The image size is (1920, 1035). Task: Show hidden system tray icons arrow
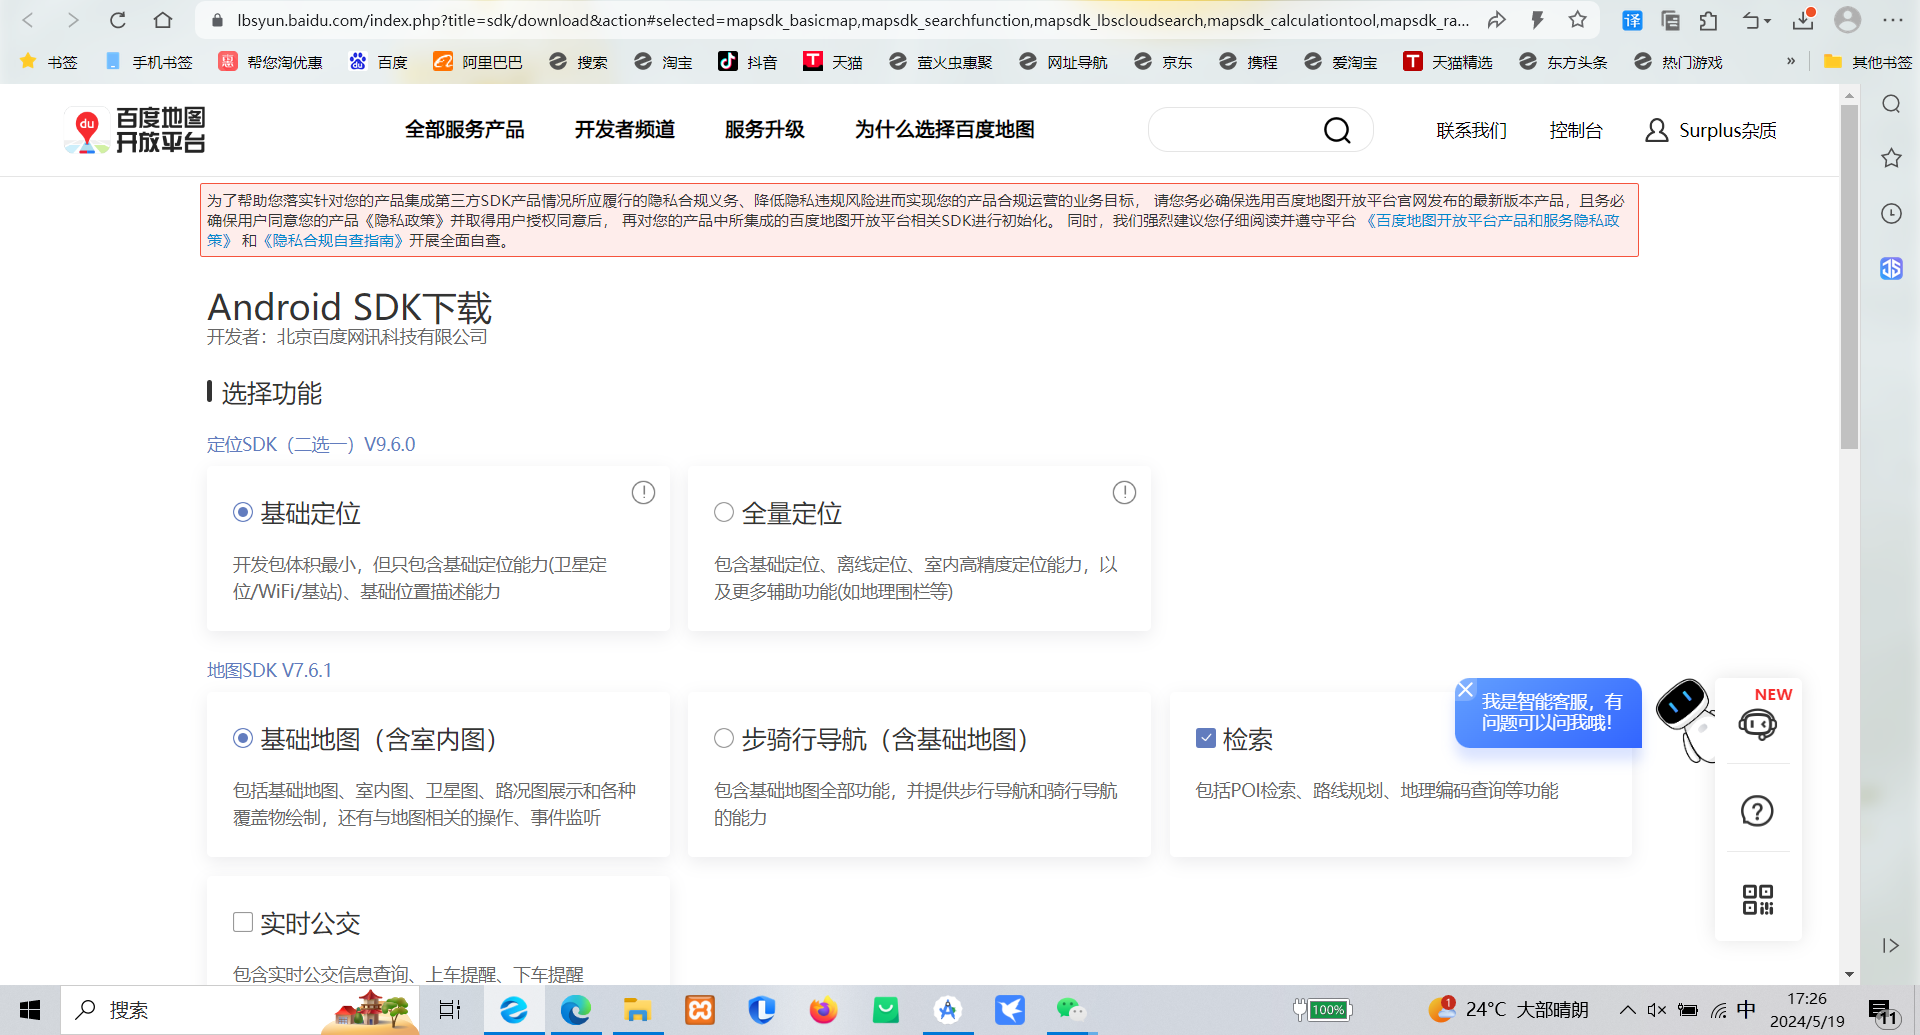point(1628,1010)
